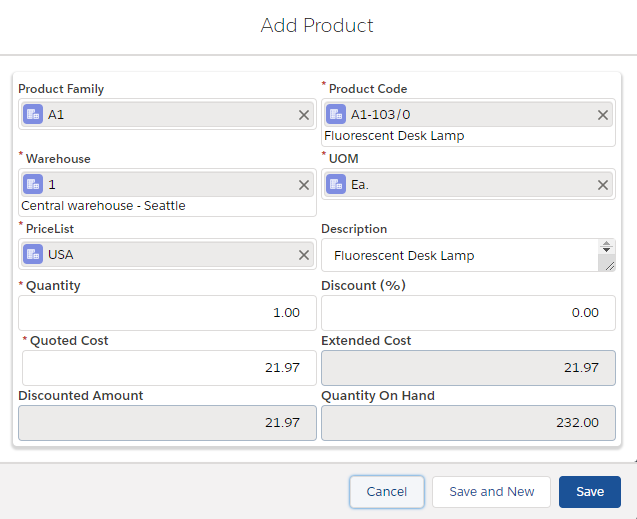The width and height of the screenshot is (637, 519).
Task: Click the Quantity On Hand label
Action: pos(378,396)
